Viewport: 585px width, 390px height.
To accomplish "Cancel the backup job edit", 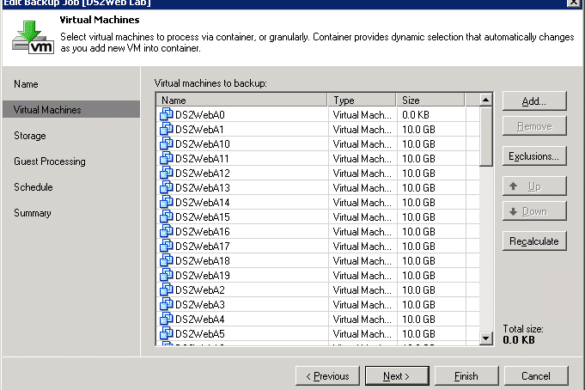I will [x=536, y=376].
